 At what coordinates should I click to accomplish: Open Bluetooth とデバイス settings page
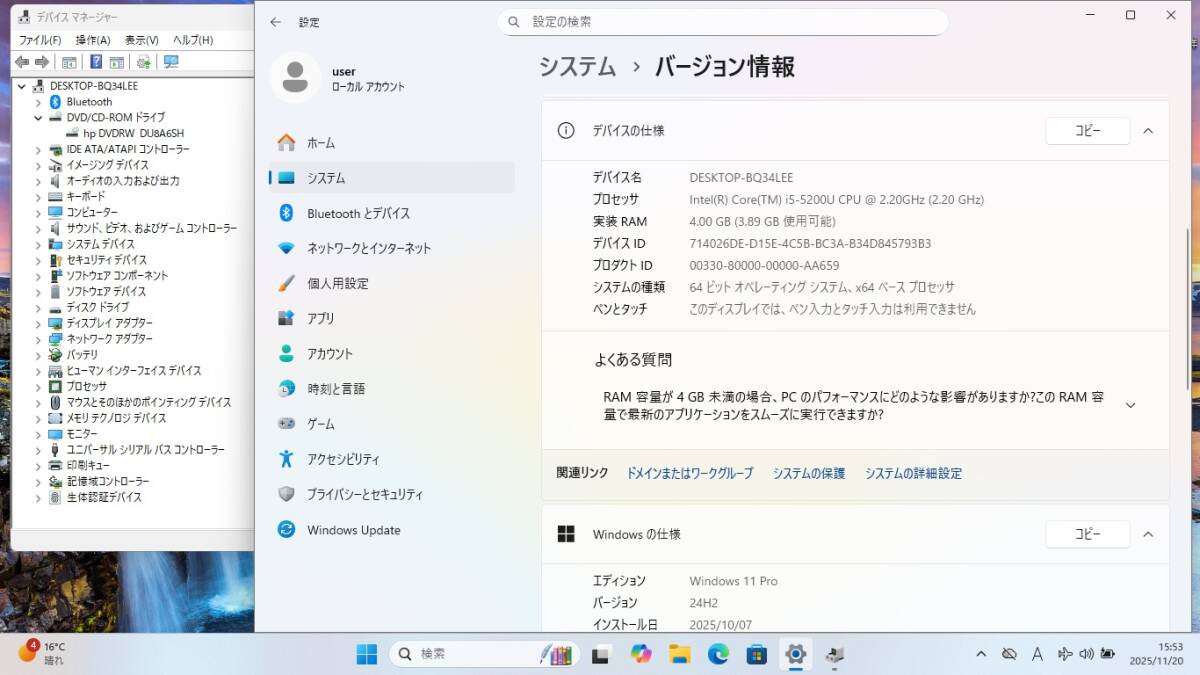(358, 213)
